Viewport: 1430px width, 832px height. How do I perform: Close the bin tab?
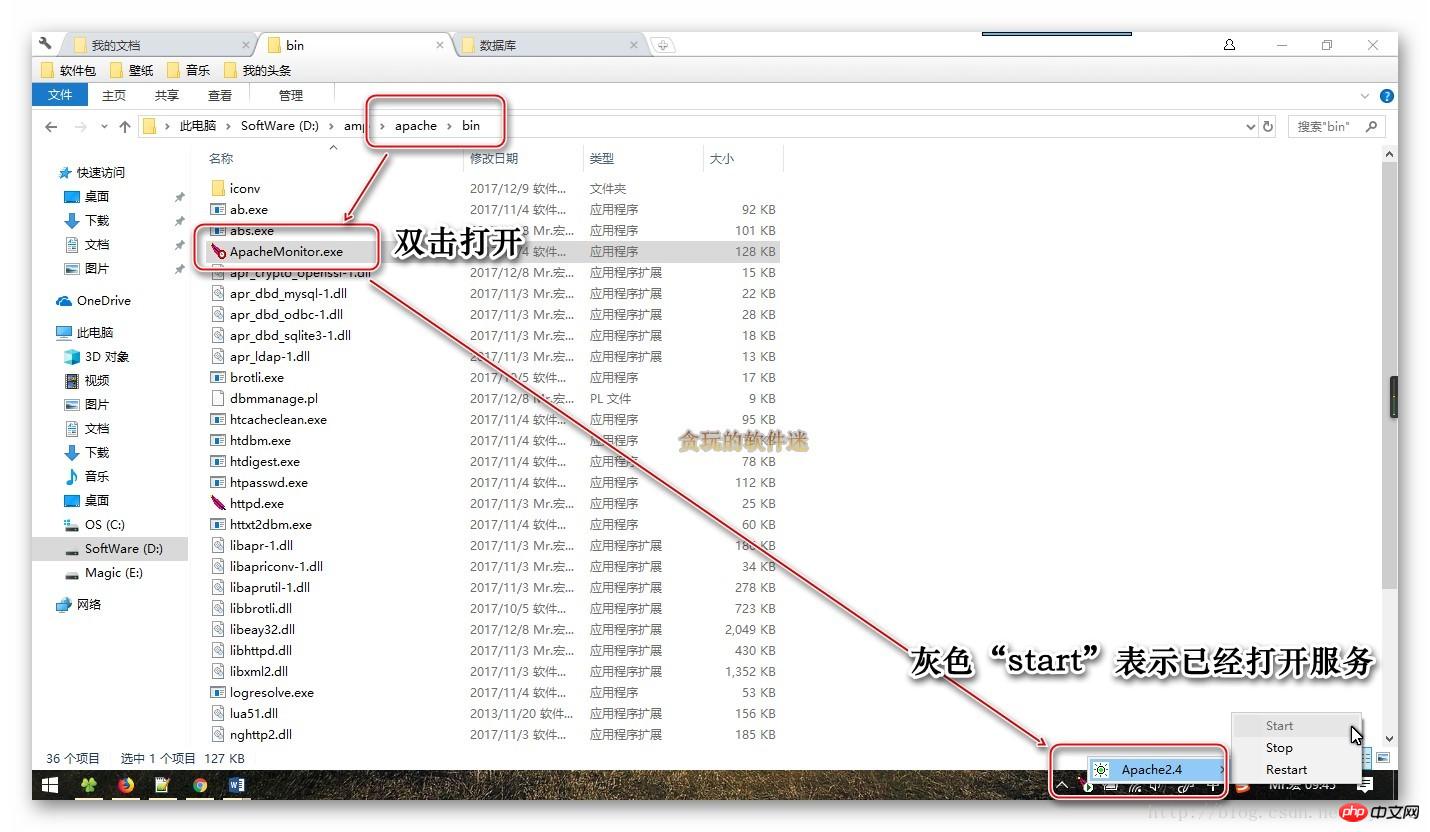tap(440, 45)
